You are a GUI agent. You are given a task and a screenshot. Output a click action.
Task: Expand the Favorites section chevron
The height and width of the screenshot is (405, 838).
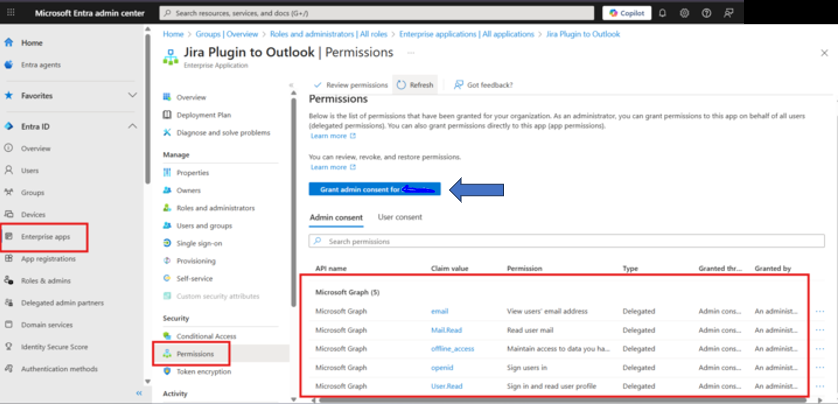(x=133, y=95)
